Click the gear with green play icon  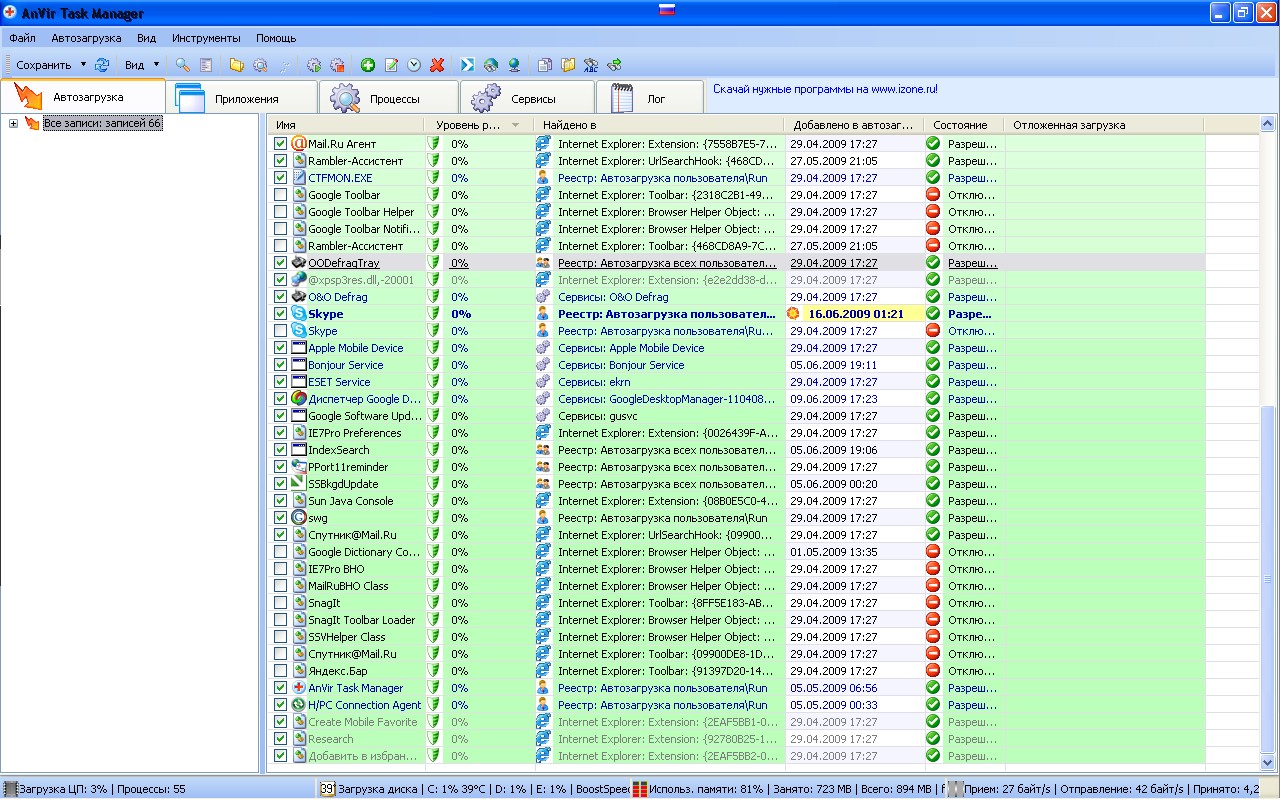pyautogui.click(x=314, y=65)
